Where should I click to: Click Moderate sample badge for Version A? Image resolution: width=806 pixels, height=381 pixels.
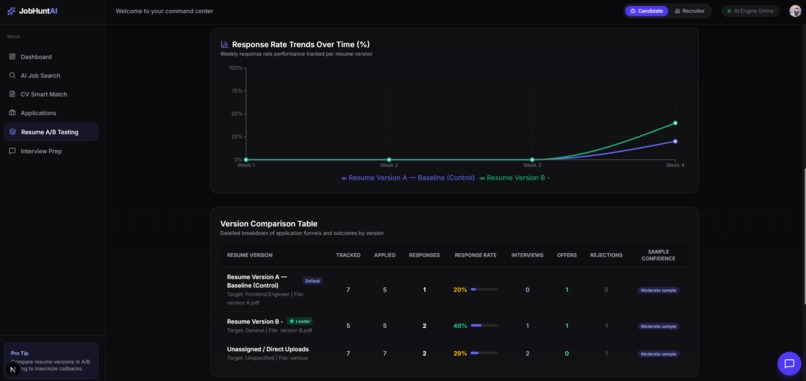658,290
